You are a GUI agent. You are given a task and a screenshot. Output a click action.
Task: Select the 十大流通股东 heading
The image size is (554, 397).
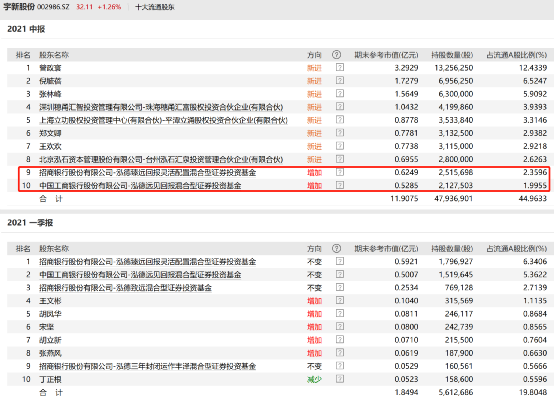[x=155, y=7]
